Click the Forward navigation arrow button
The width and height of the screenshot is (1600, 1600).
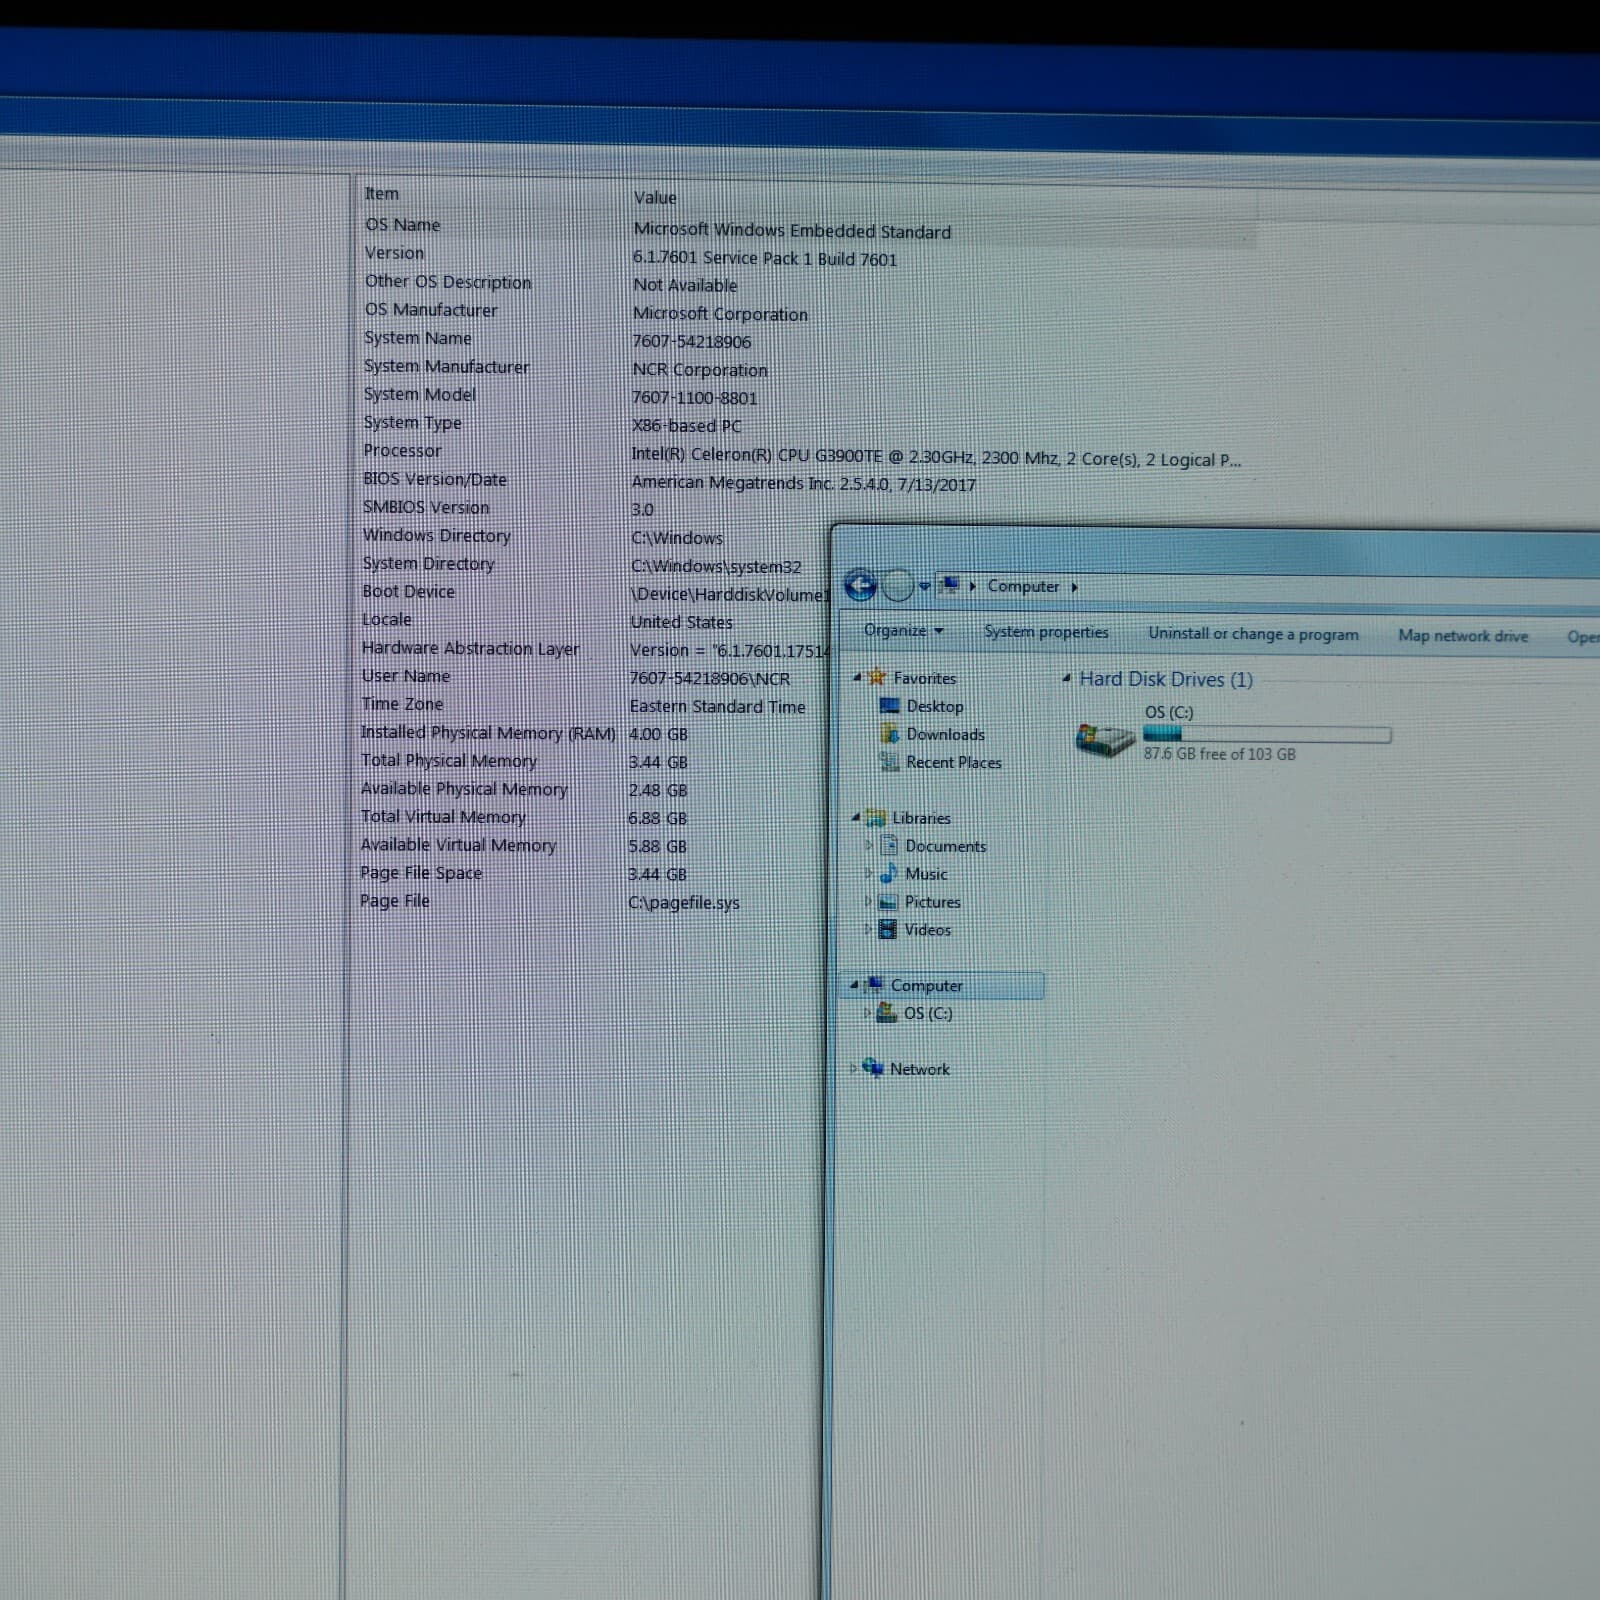point(898,586)
